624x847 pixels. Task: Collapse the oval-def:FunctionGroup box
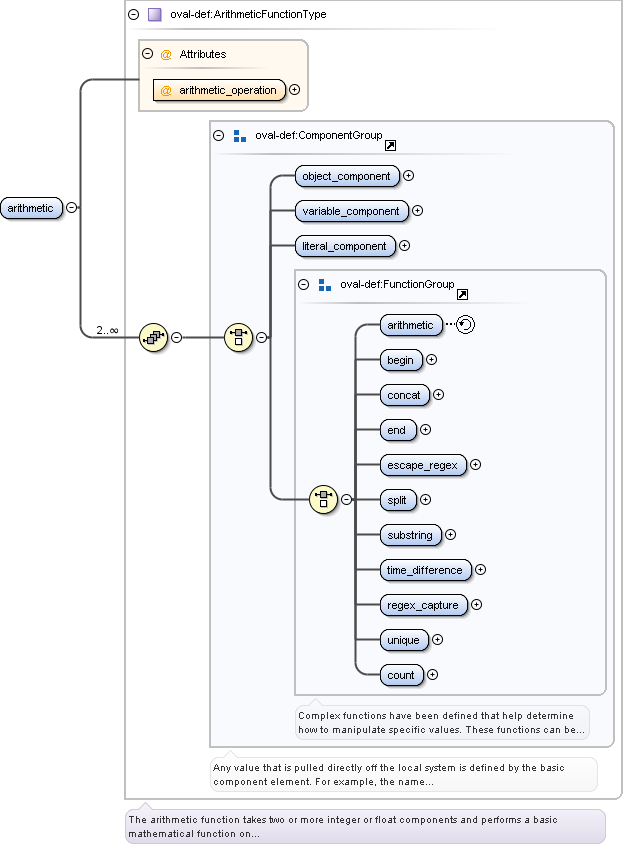coord(303,284)
